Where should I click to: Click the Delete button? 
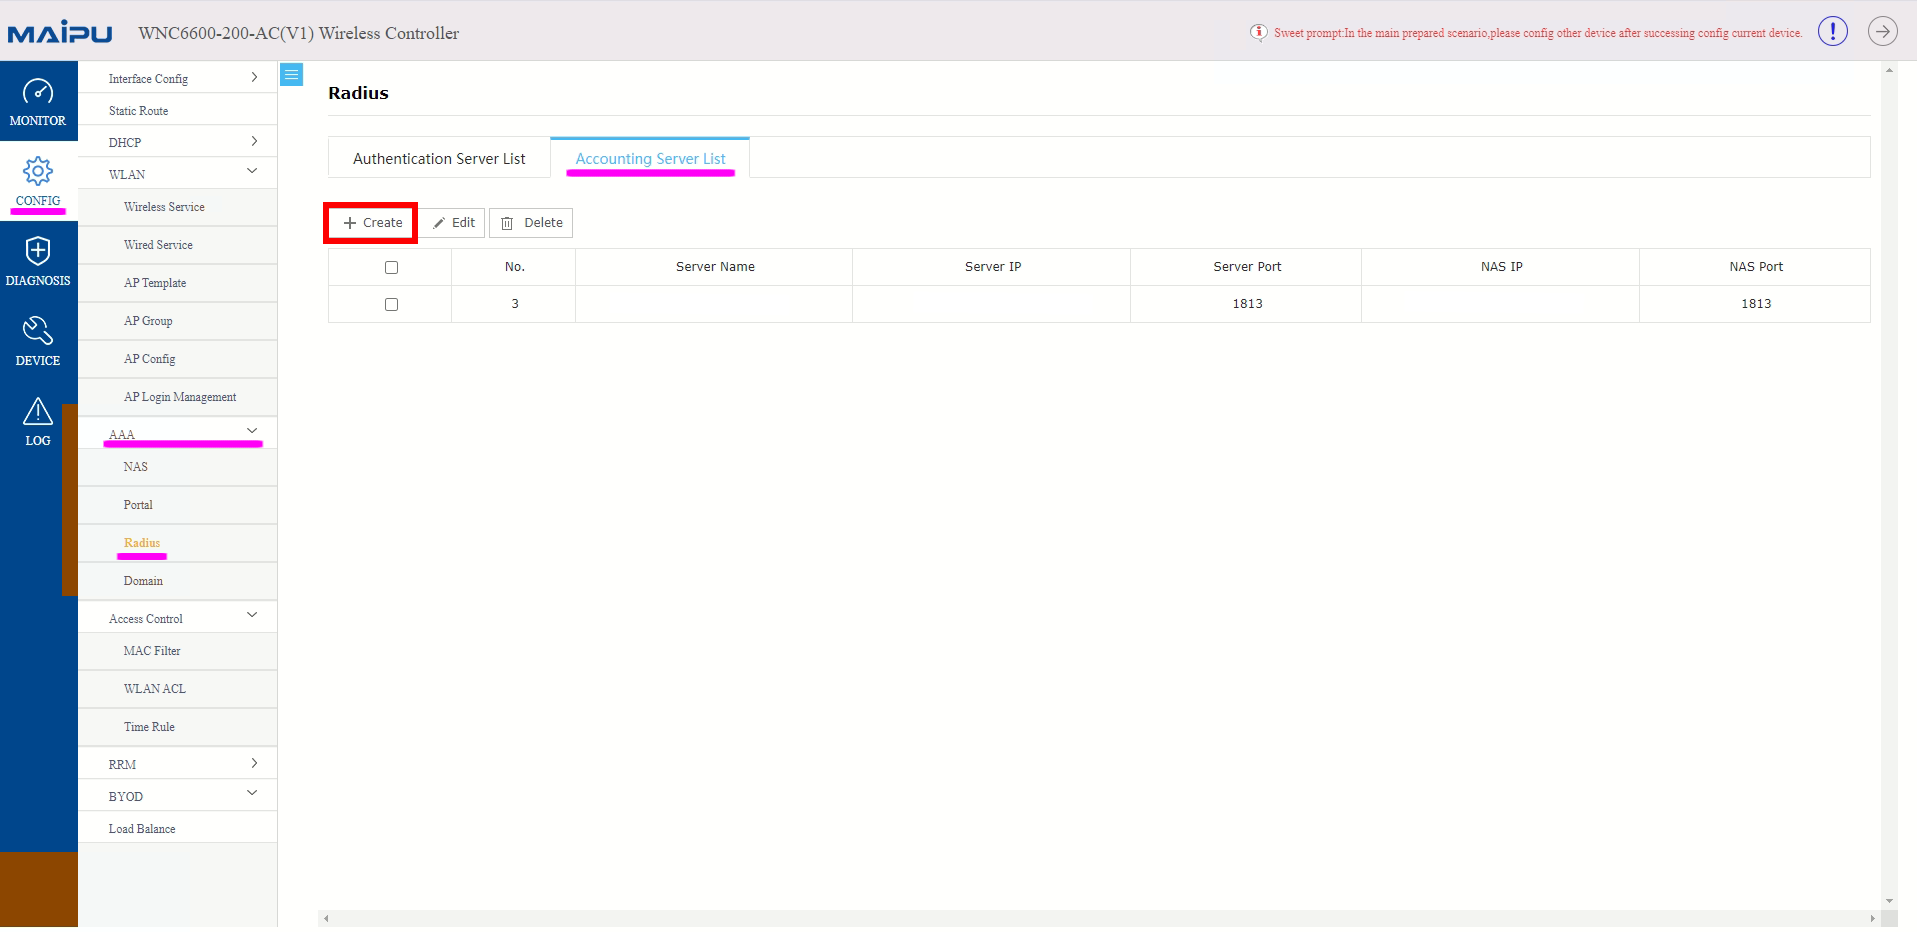click(531, 222)
